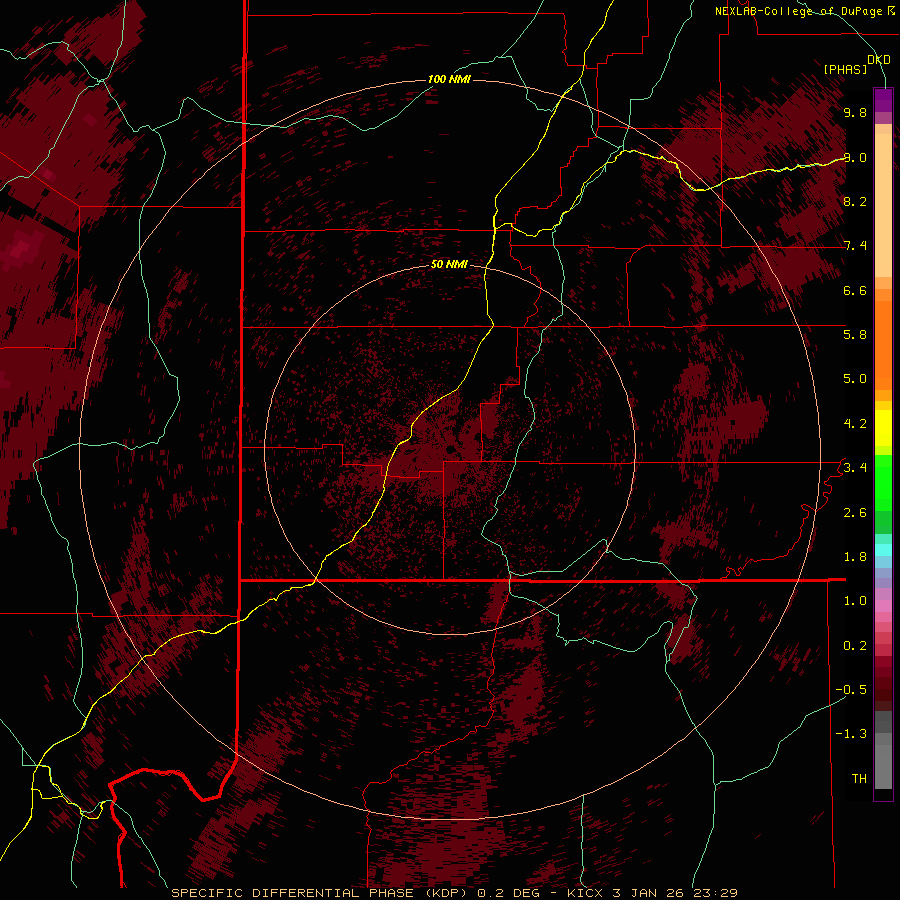Pick the cyan segment of the color bar
Viewport: 900px width, 900px height.
pos(883,550)
